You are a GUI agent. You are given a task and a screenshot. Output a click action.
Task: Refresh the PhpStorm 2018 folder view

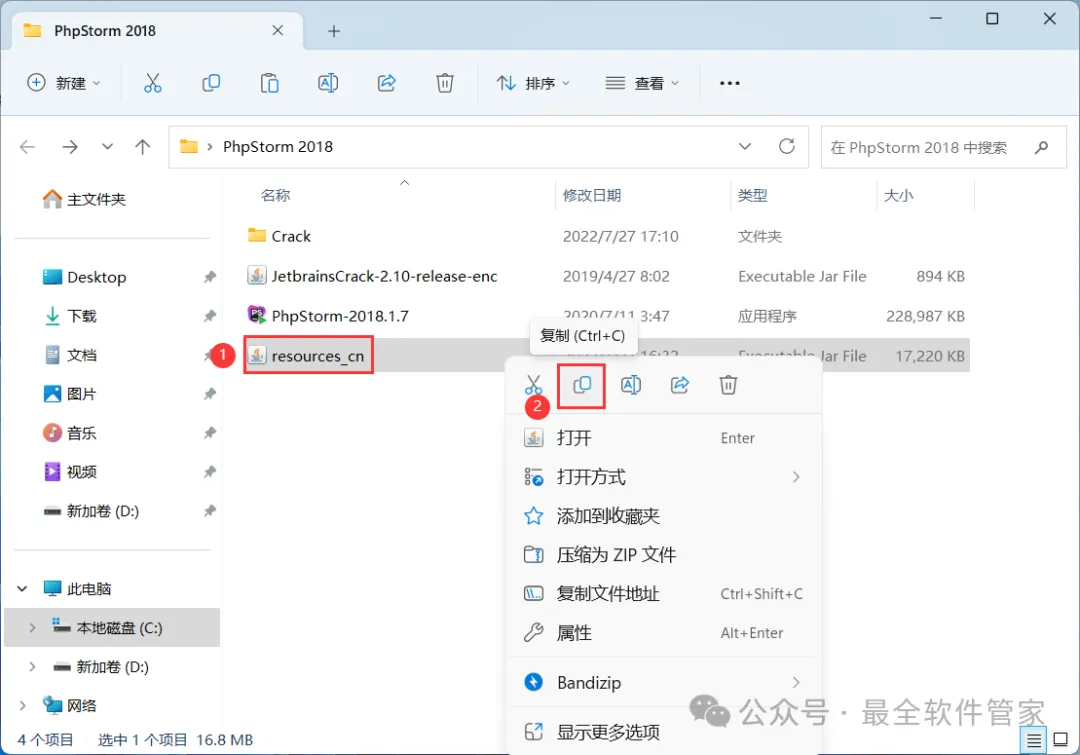(787, 146)
